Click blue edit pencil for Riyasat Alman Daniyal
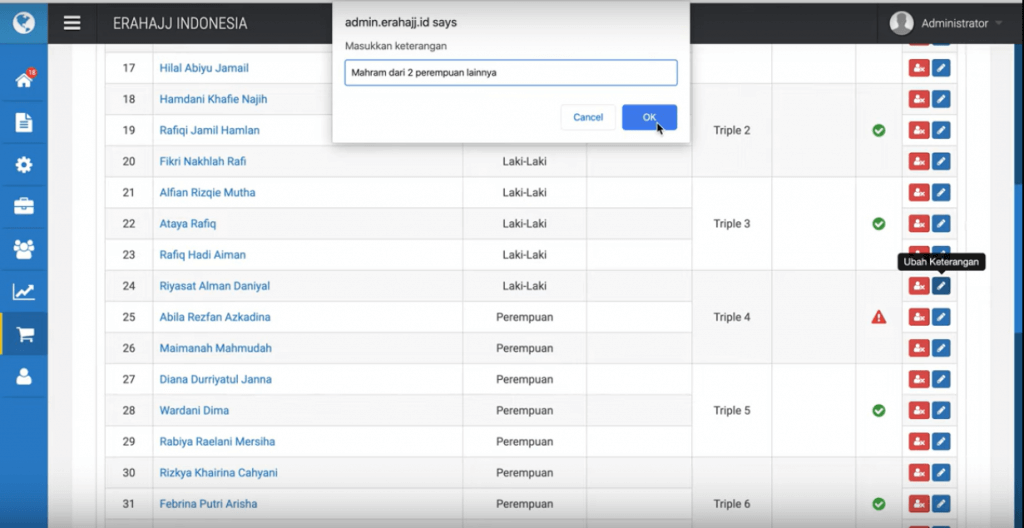1024x528 pixels. click(x=941, y=286)
